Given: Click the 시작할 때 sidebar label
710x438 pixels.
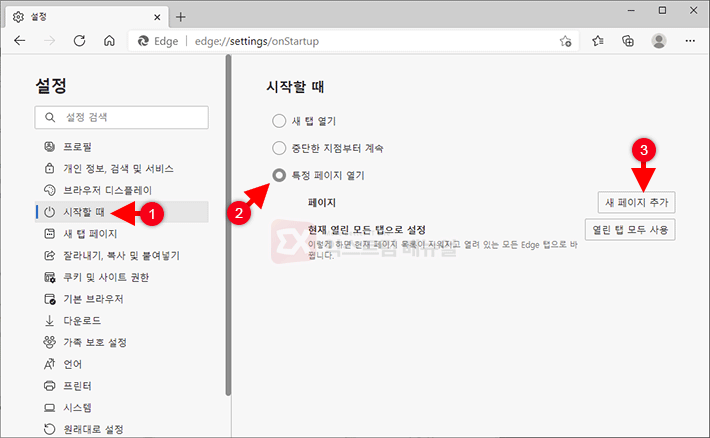Looking at the screenshot, I should click(84, 212).
